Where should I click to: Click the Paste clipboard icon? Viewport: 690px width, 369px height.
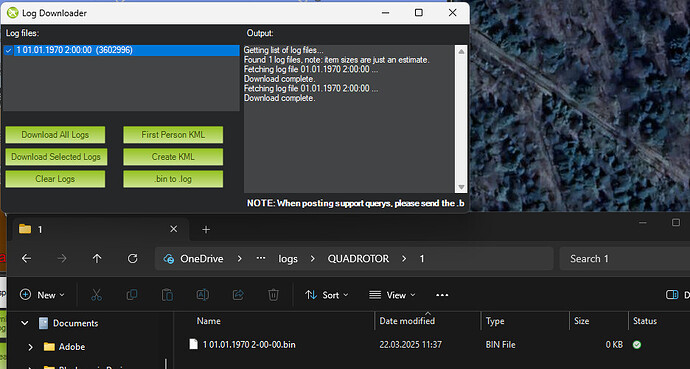167,295
